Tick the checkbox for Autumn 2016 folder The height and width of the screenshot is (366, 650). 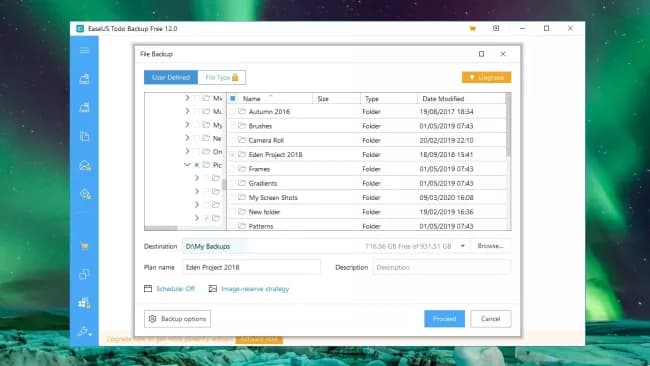coord(233,111)
